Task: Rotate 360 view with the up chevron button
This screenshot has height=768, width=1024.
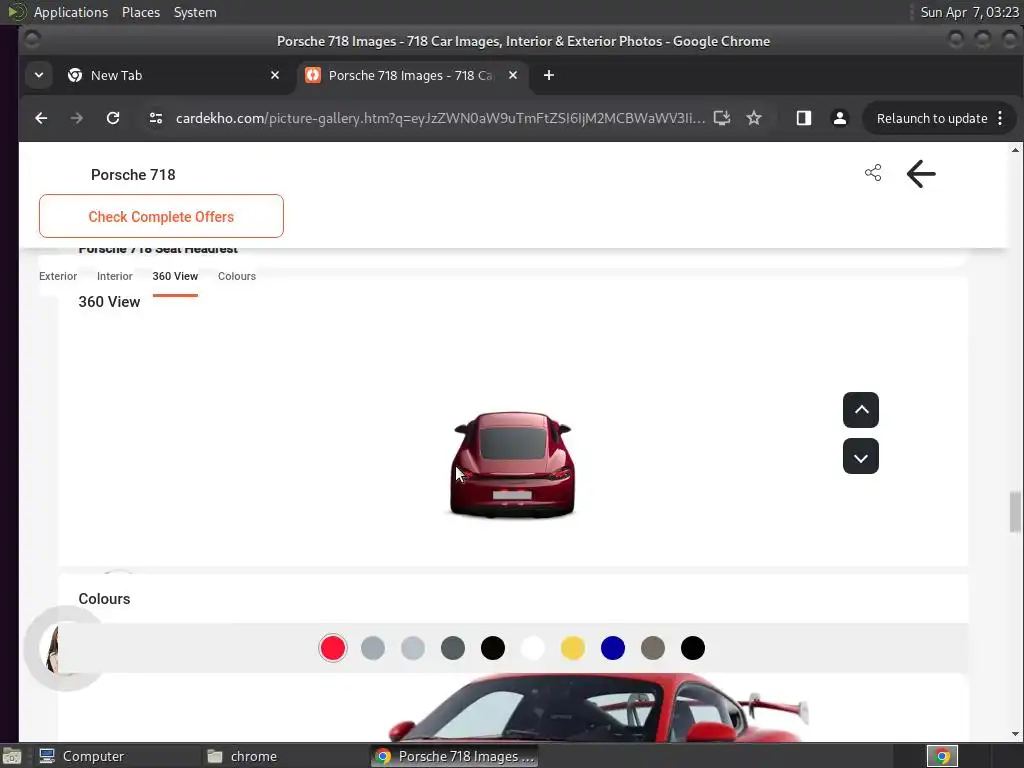Action: click(x=861, y=410)
